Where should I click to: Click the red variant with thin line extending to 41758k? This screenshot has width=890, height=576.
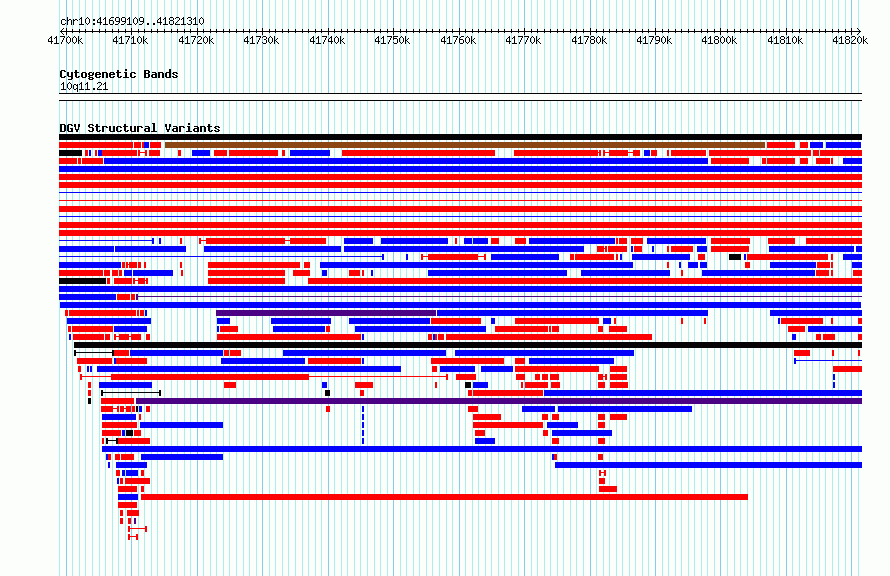tap(264, 377)
